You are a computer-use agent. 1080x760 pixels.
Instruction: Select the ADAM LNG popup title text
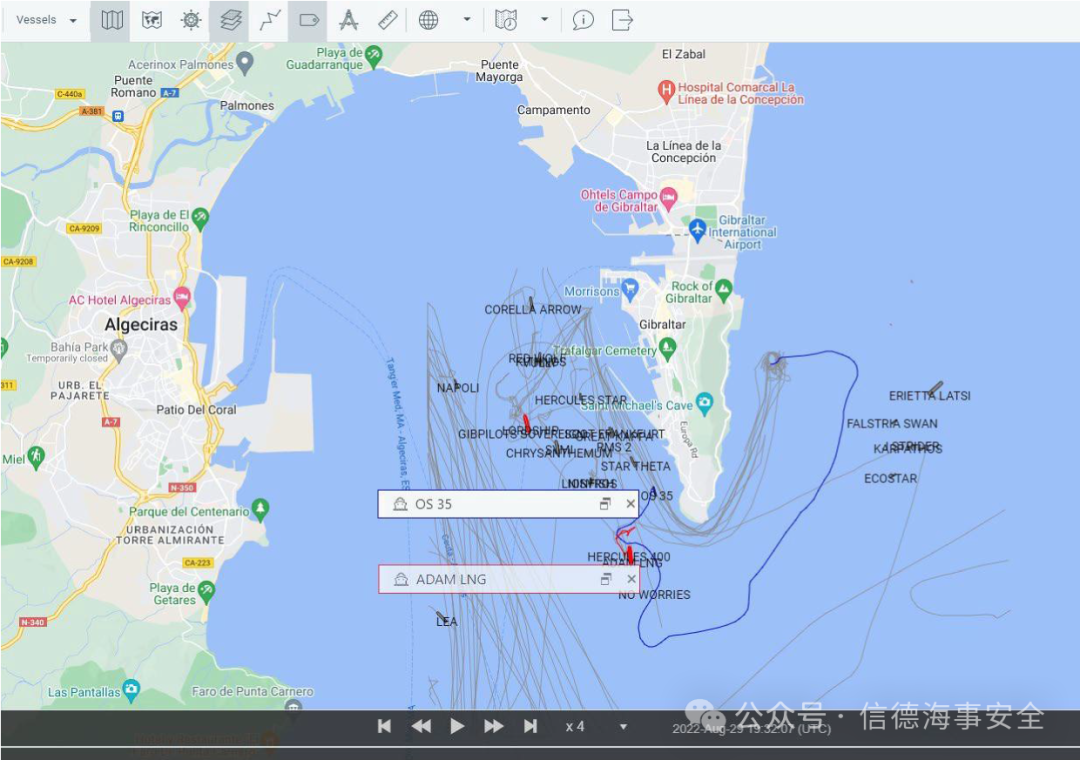pyautogui.click(x=451, y=579)
